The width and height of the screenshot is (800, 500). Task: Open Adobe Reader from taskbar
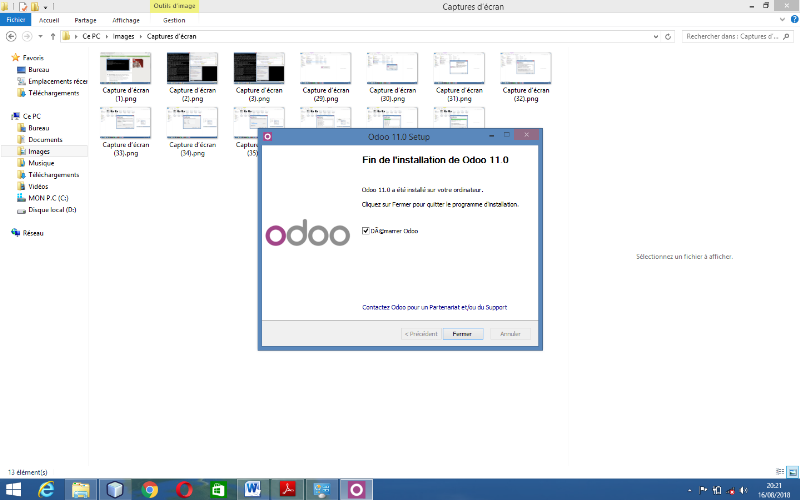coord(287,490)
